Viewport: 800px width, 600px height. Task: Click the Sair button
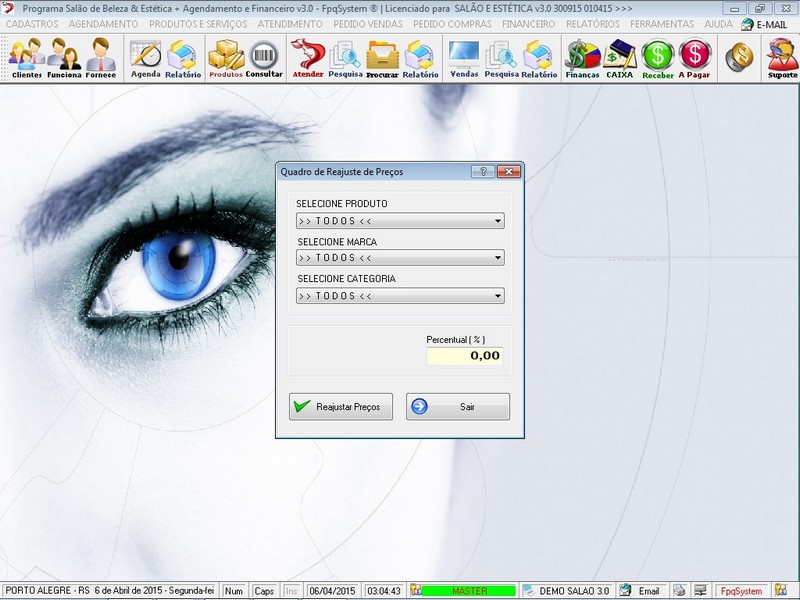click(458, 407)
